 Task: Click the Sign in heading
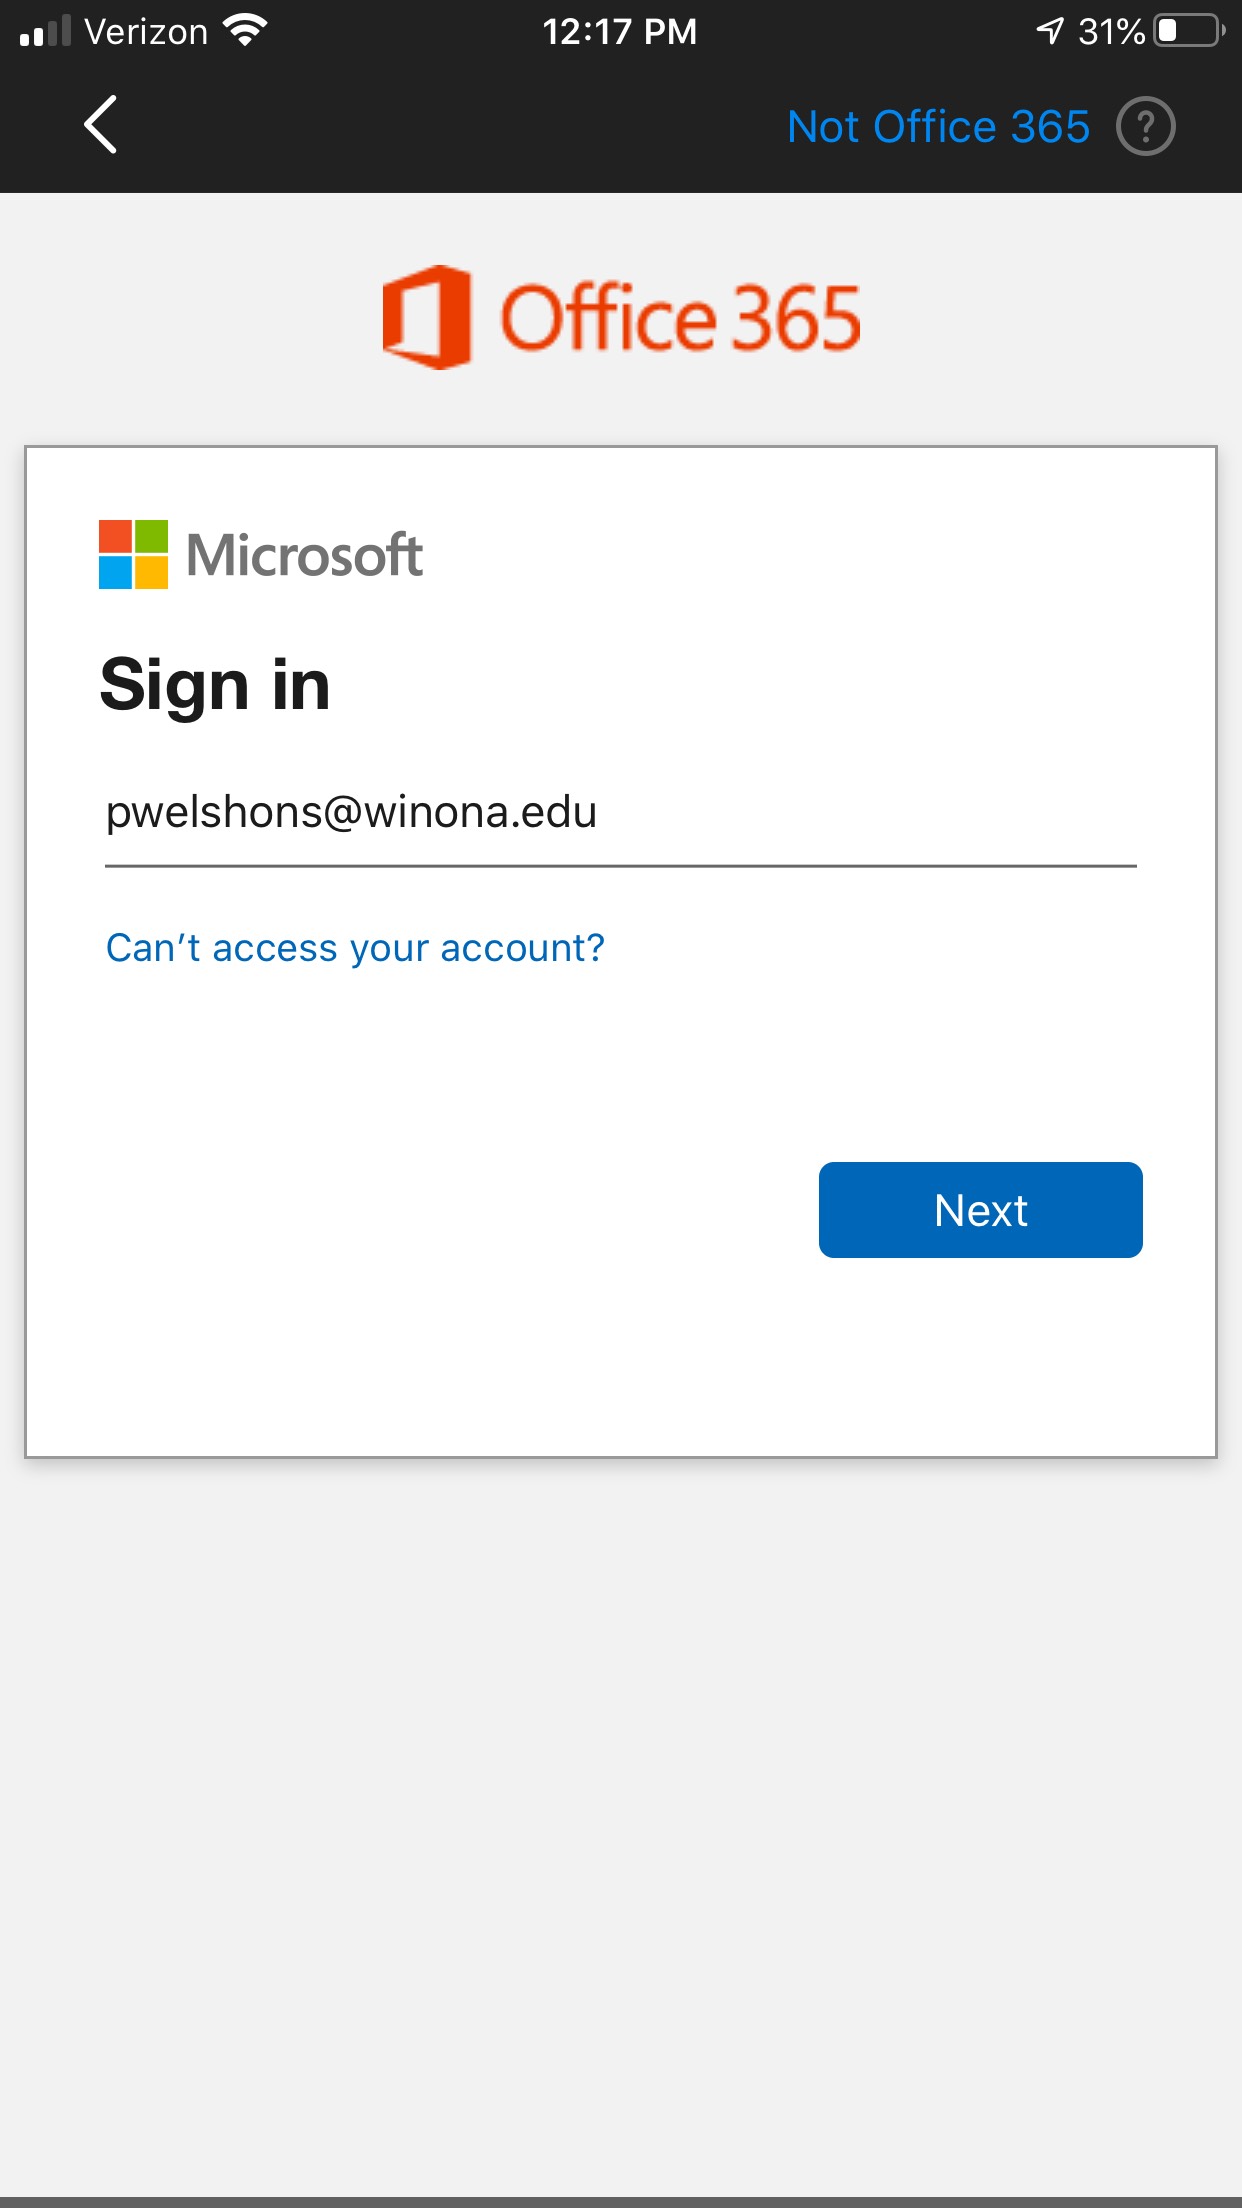point(215,686)
